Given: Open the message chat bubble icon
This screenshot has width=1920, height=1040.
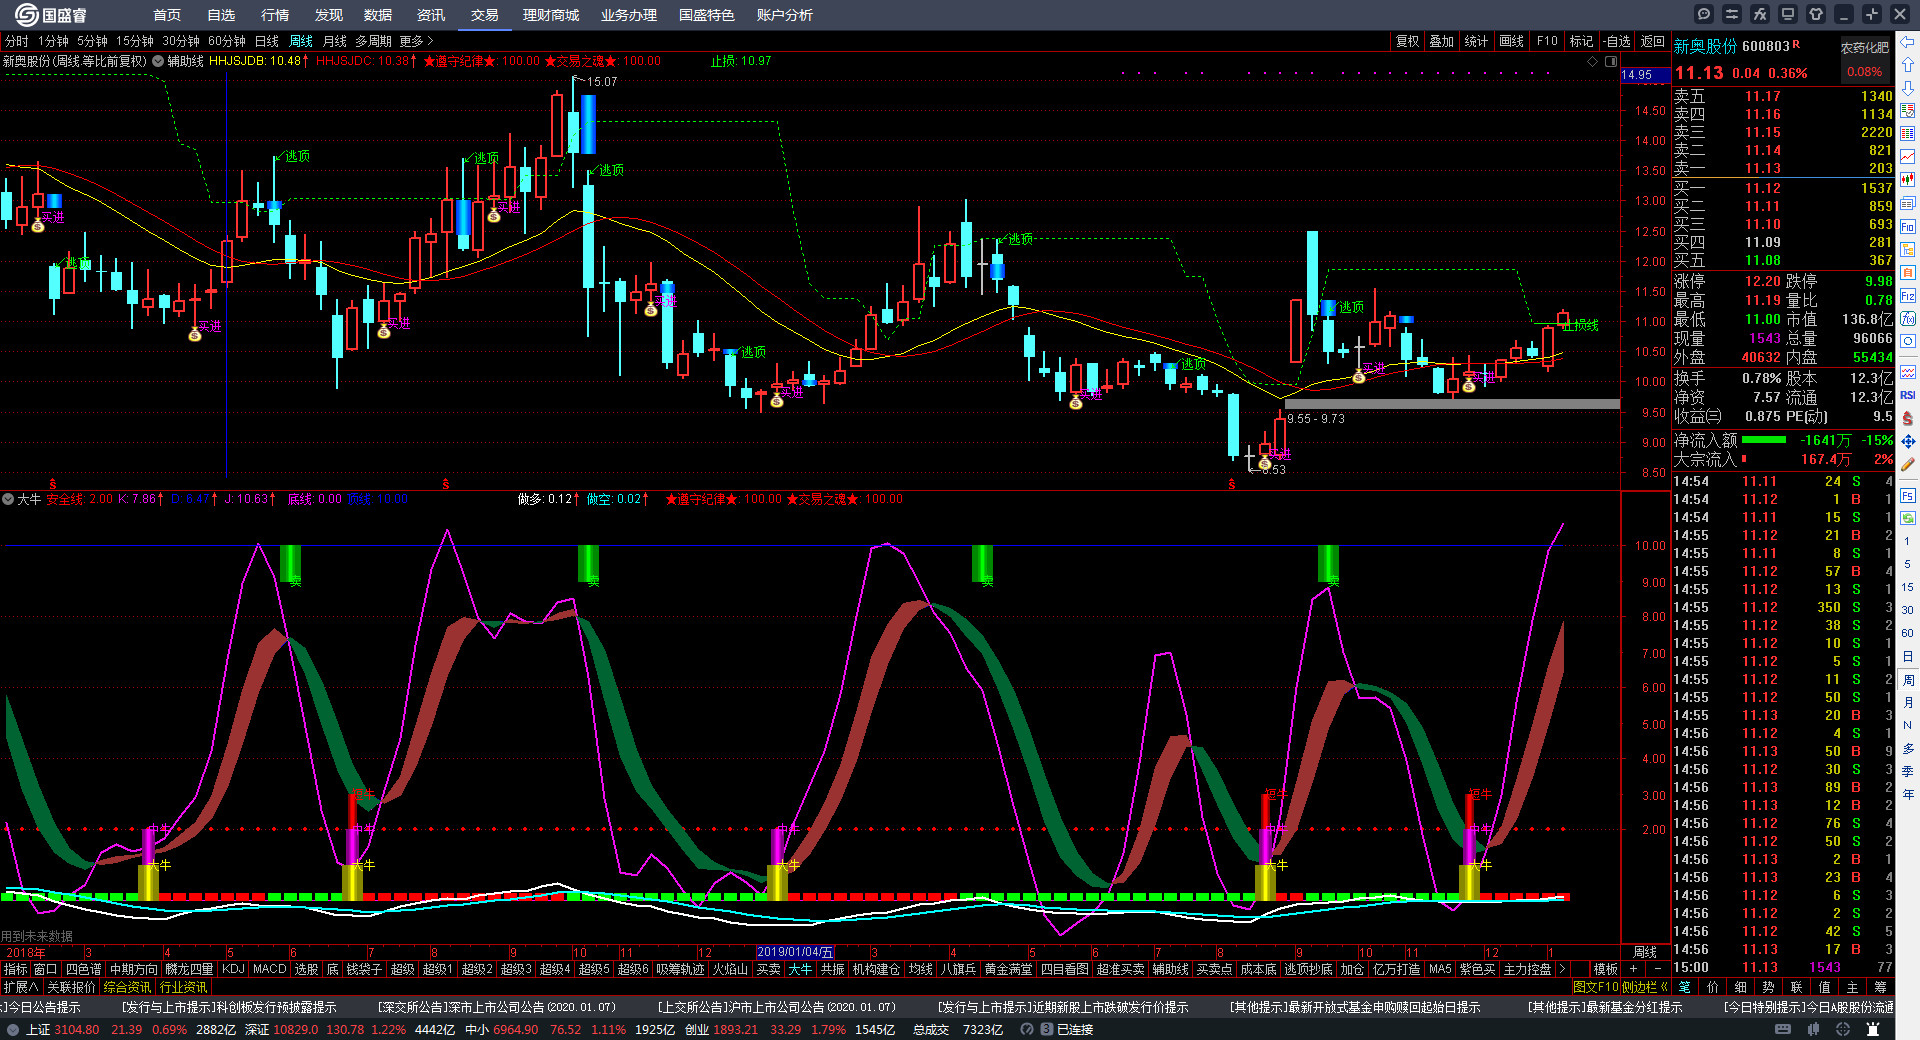Looking at the screenshot, I should (x=1704, y=14).
